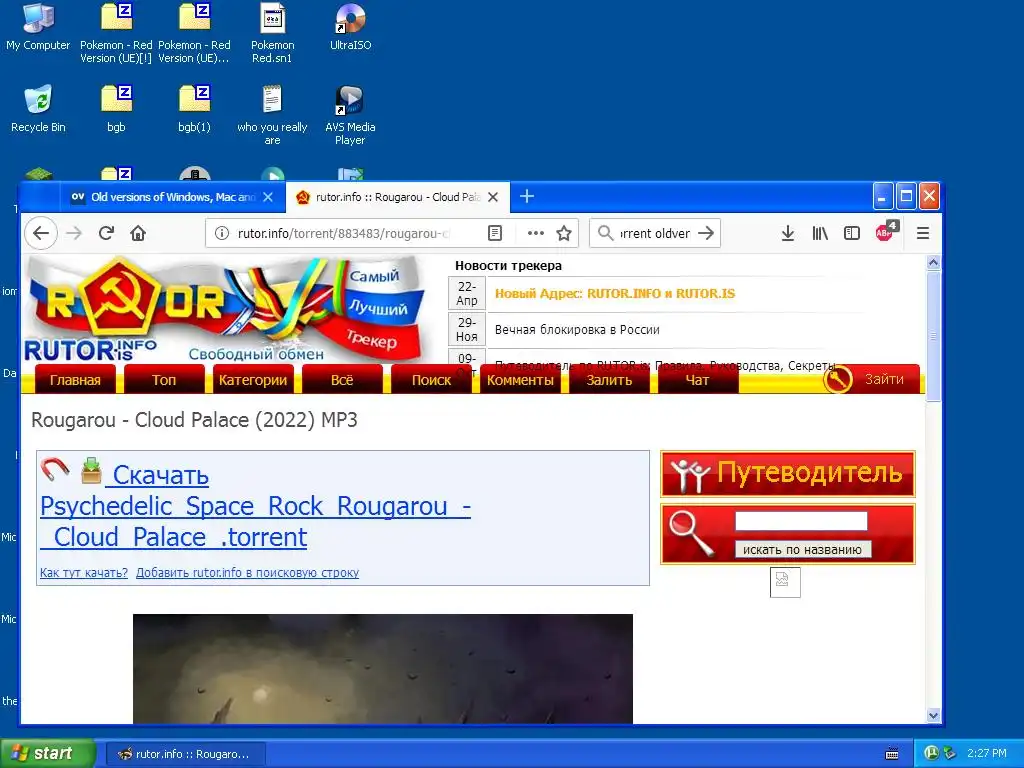Click scrollbar up arrow in browser

[933, 263]
